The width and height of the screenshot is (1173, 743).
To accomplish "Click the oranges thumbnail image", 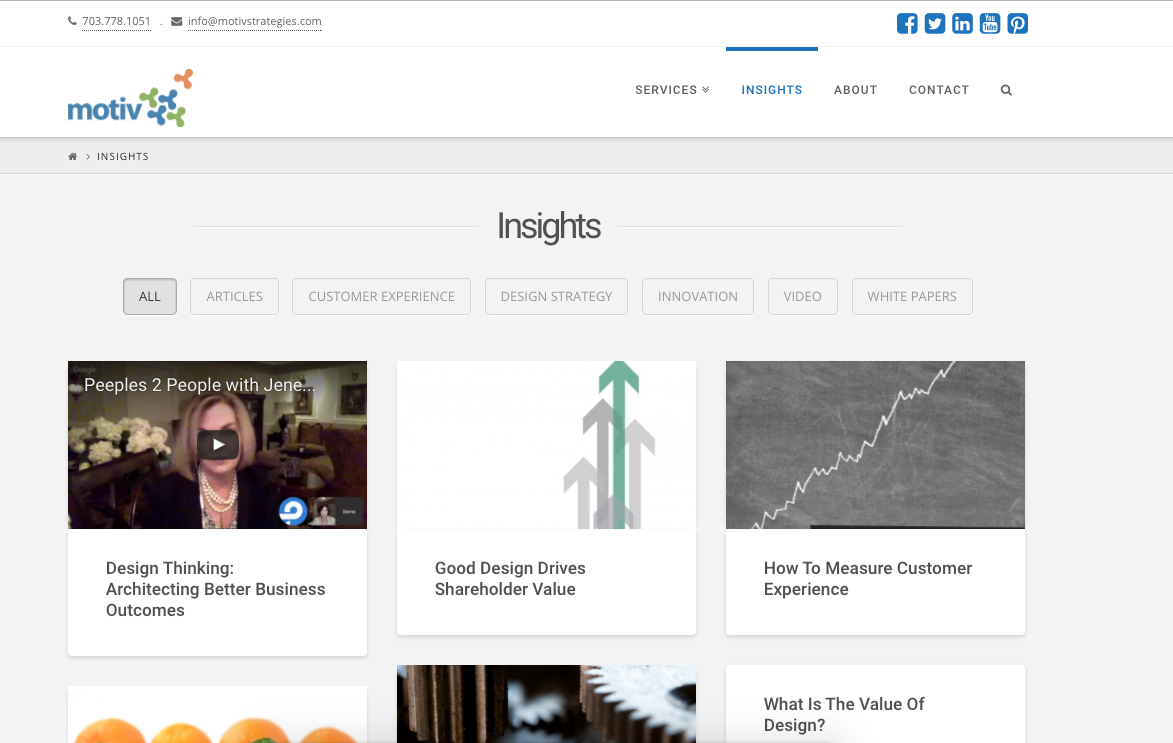I will point(217,715).
